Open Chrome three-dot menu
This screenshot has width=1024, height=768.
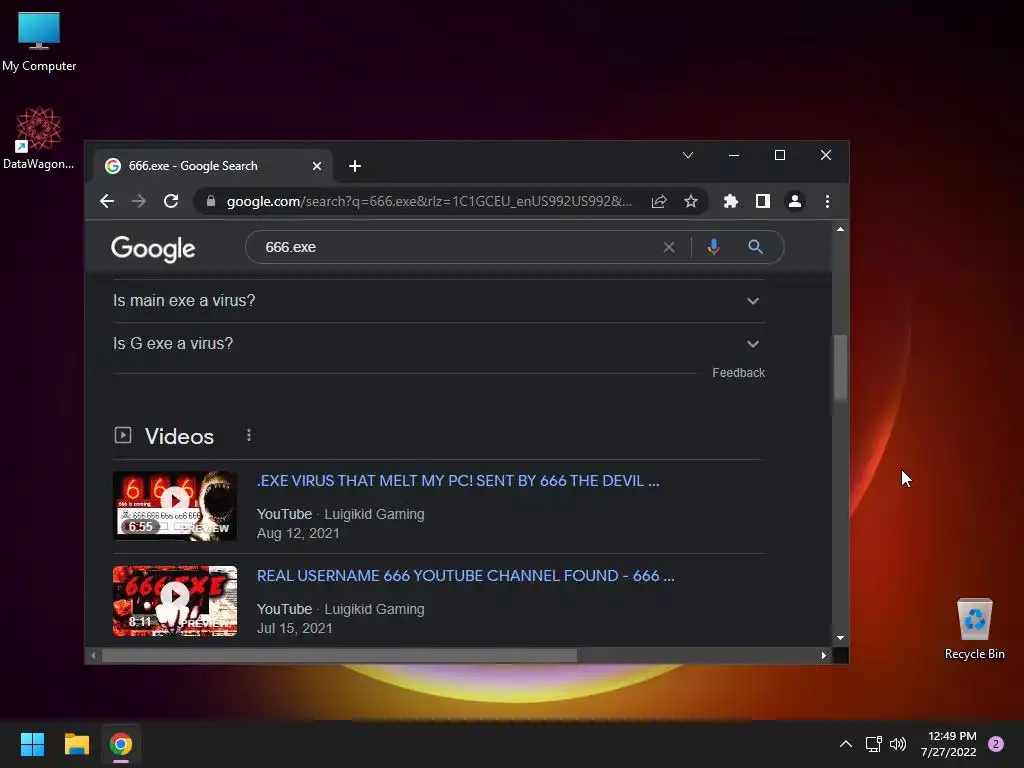pos(827,201)
